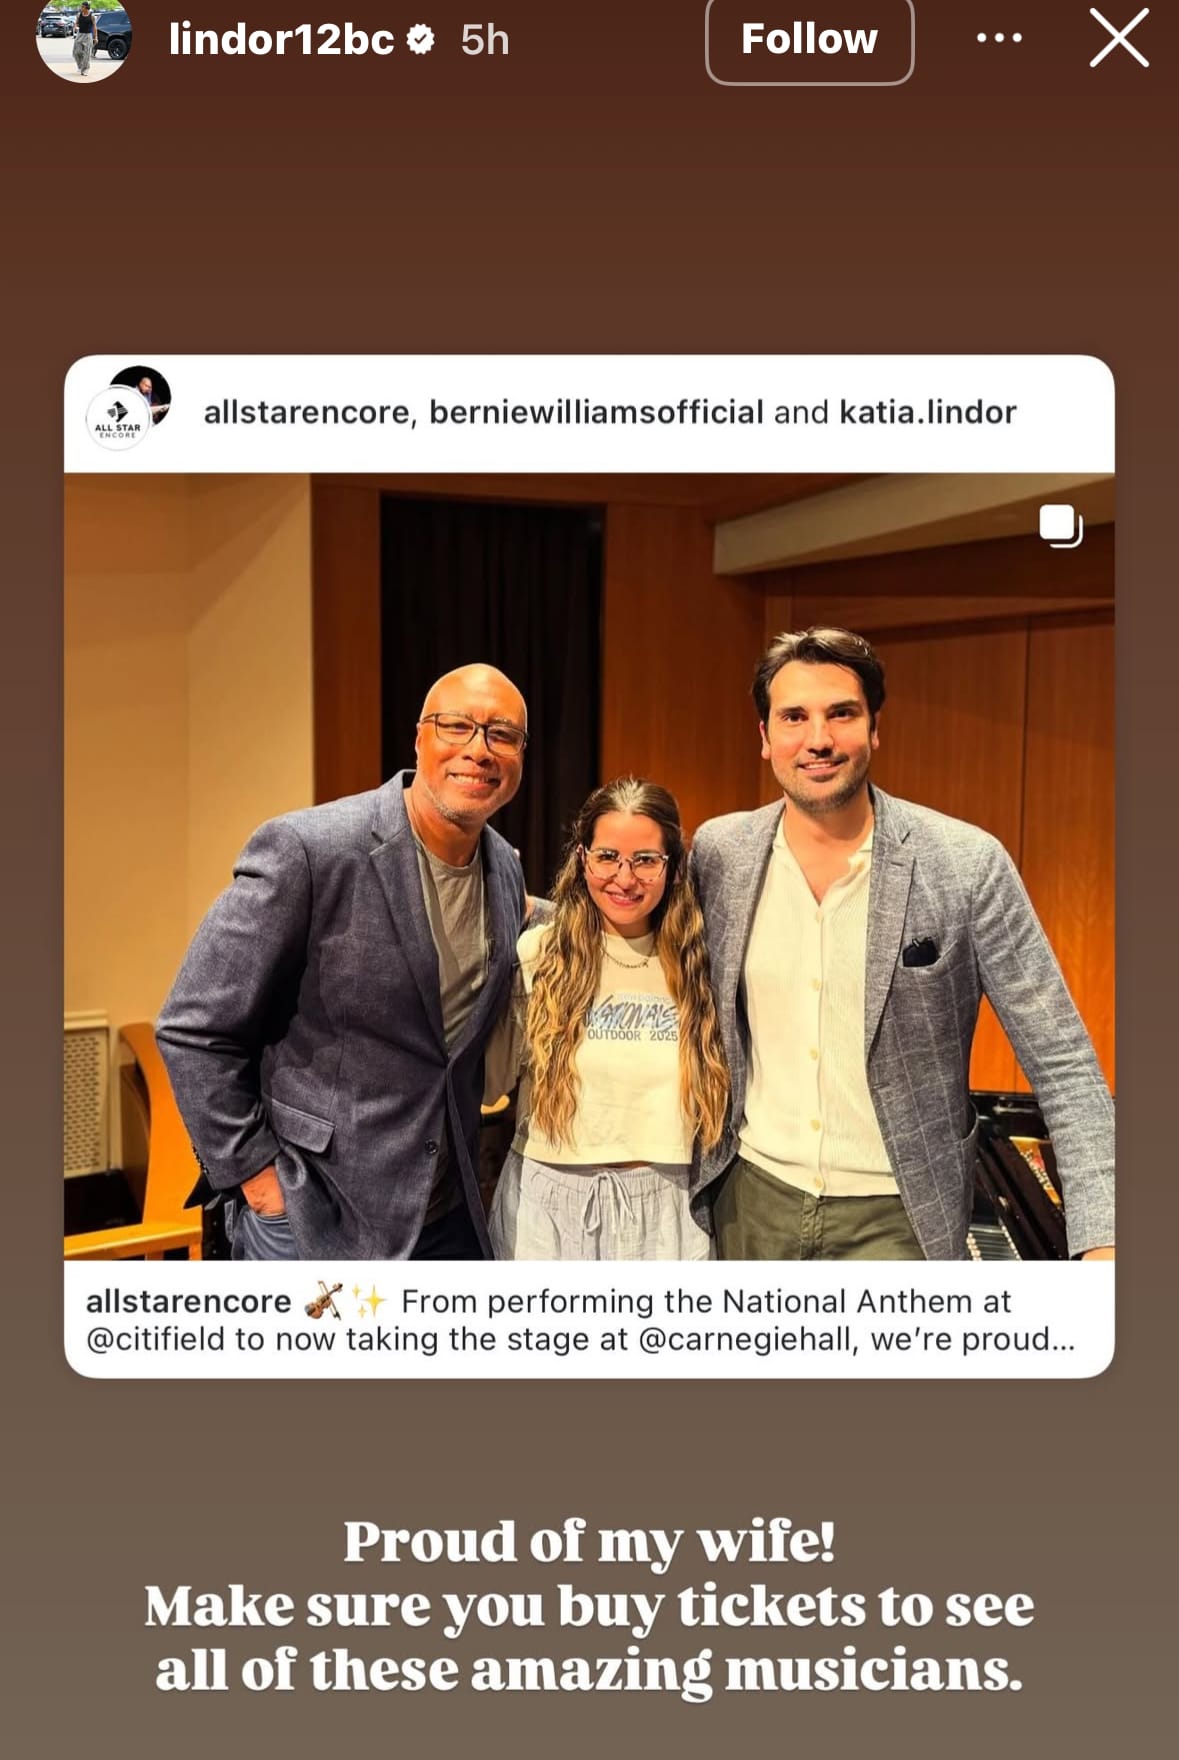The image size is (1179, 1760).
Task: Visit katia.lindor profile from post header
Action: [x=927, y=412]
